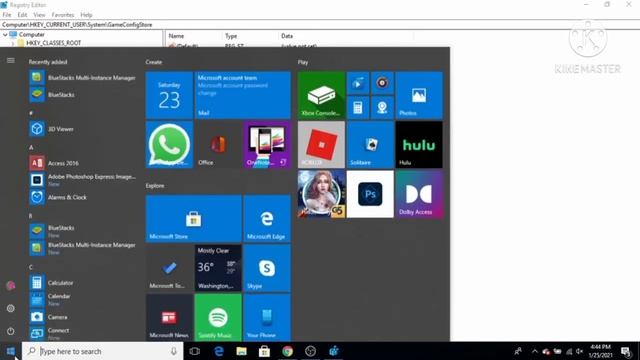Screen dimensions: 640x360
Task: Click the registry address bar path
Action: [77, 25]
